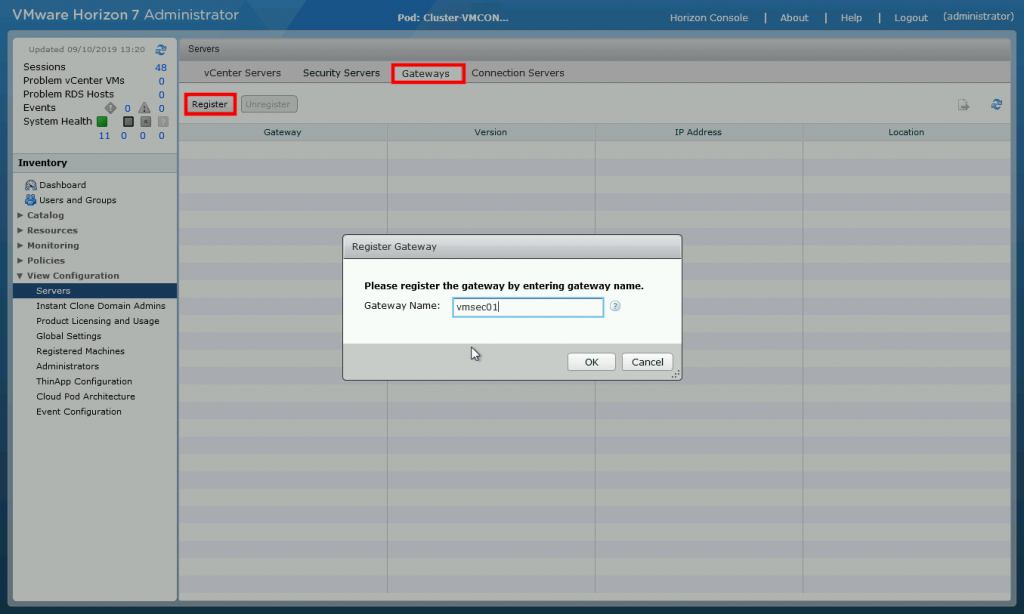Refresh the Gateways list
Screen dimensions: 1024x614
click(996, 104)
